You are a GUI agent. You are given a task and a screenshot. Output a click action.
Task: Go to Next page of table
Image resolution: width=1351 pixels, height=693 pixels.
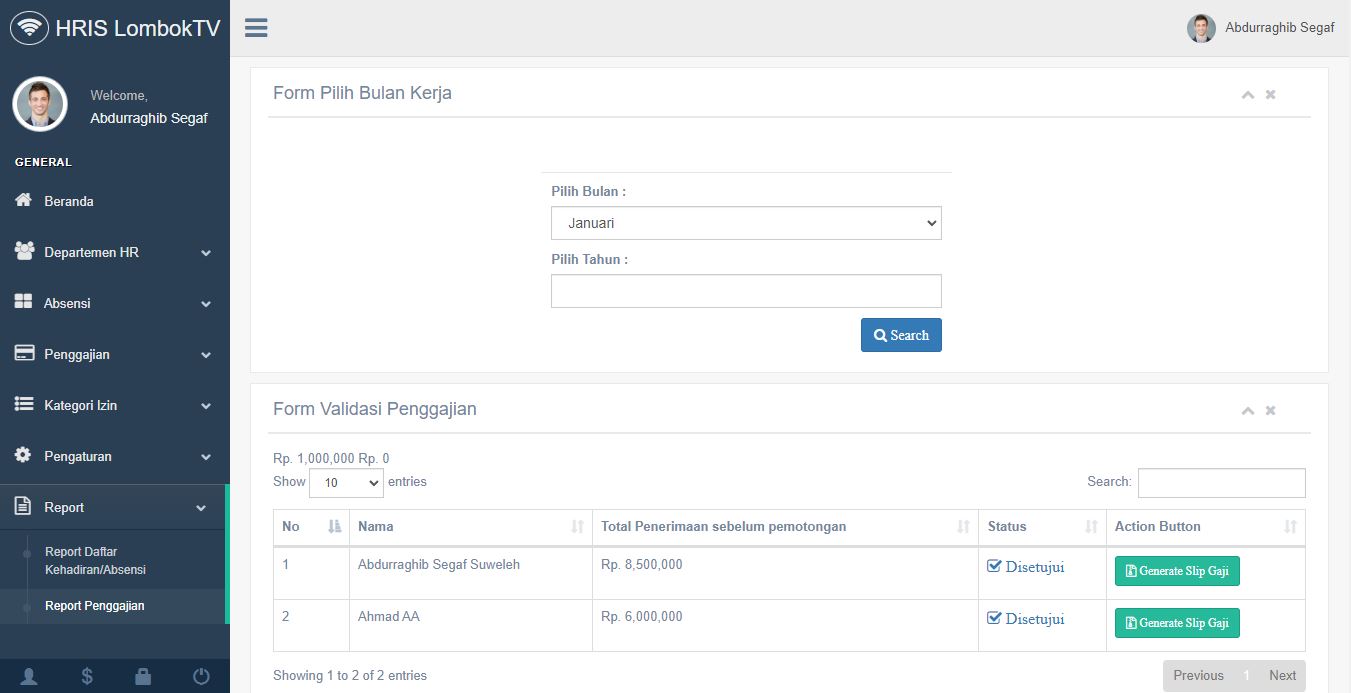[x=1282, y=676]
